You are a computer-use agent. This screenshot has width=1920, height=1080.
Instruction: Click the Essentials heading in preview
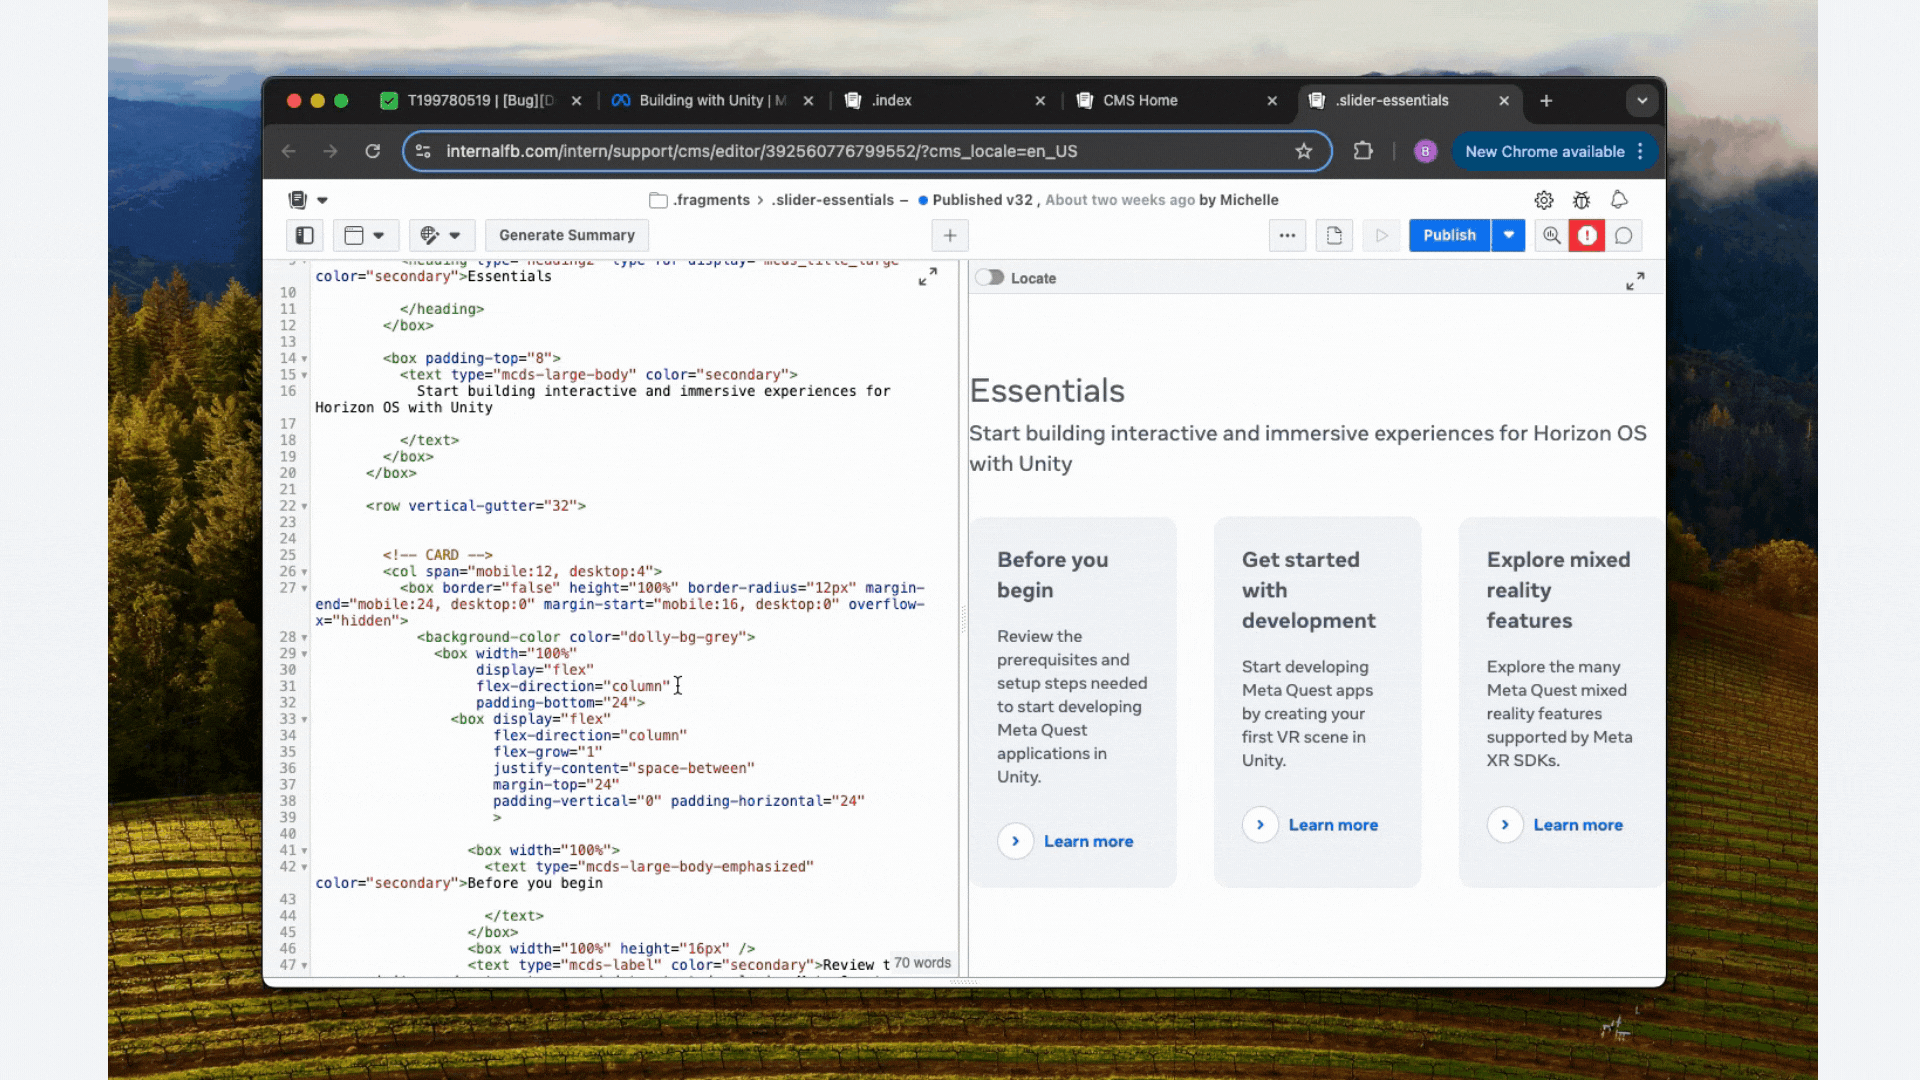tap(1047, 391)
